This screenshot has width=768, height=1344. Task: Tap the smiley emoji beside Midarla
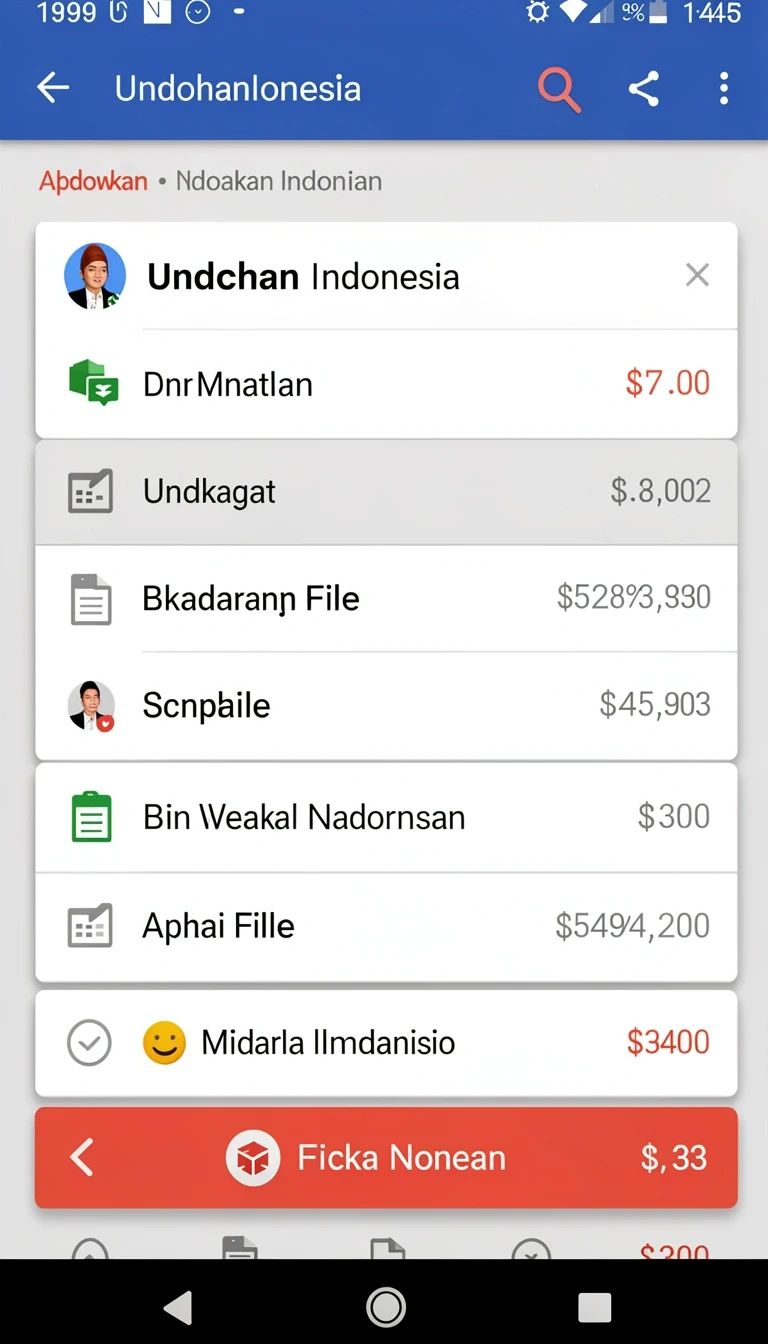164,1043
